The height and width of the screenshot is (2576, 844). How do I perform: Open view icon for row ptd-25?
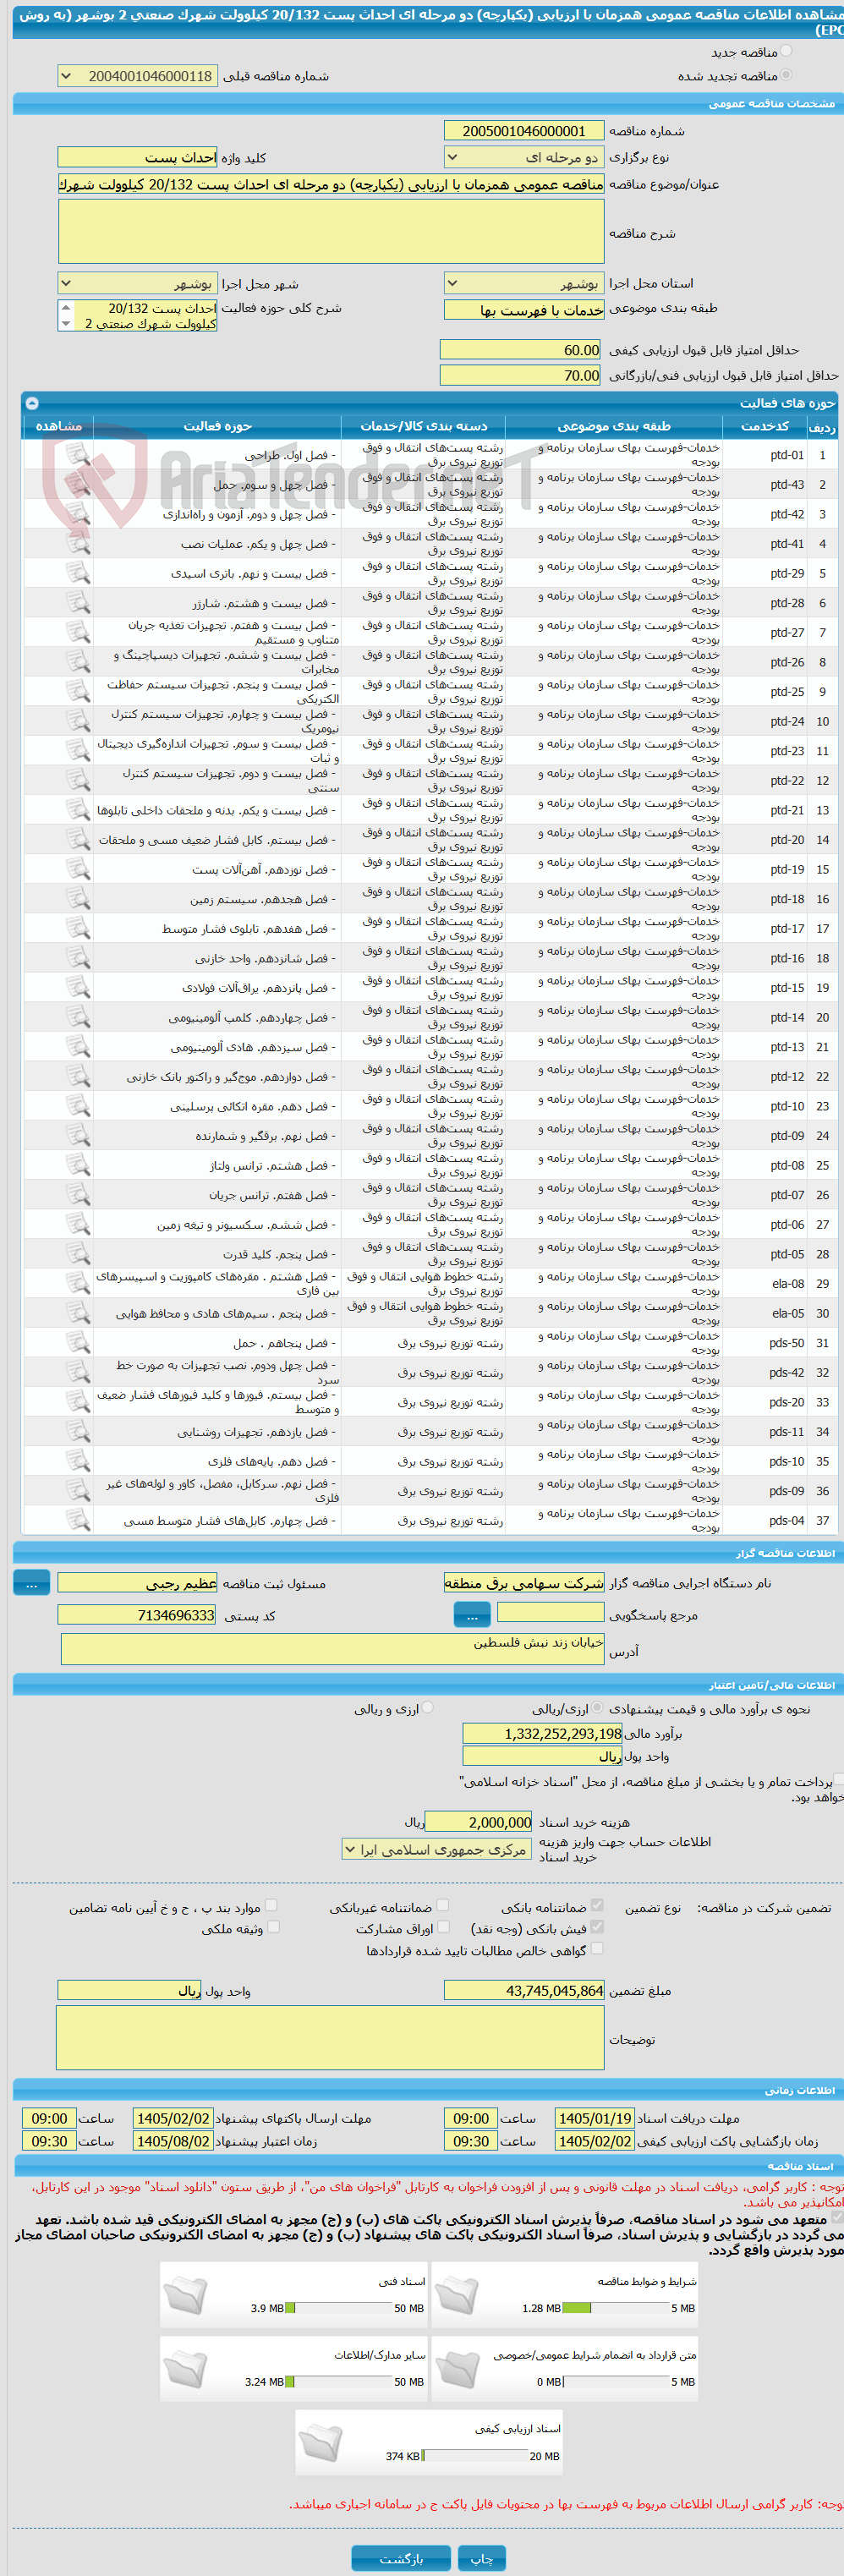77,691
